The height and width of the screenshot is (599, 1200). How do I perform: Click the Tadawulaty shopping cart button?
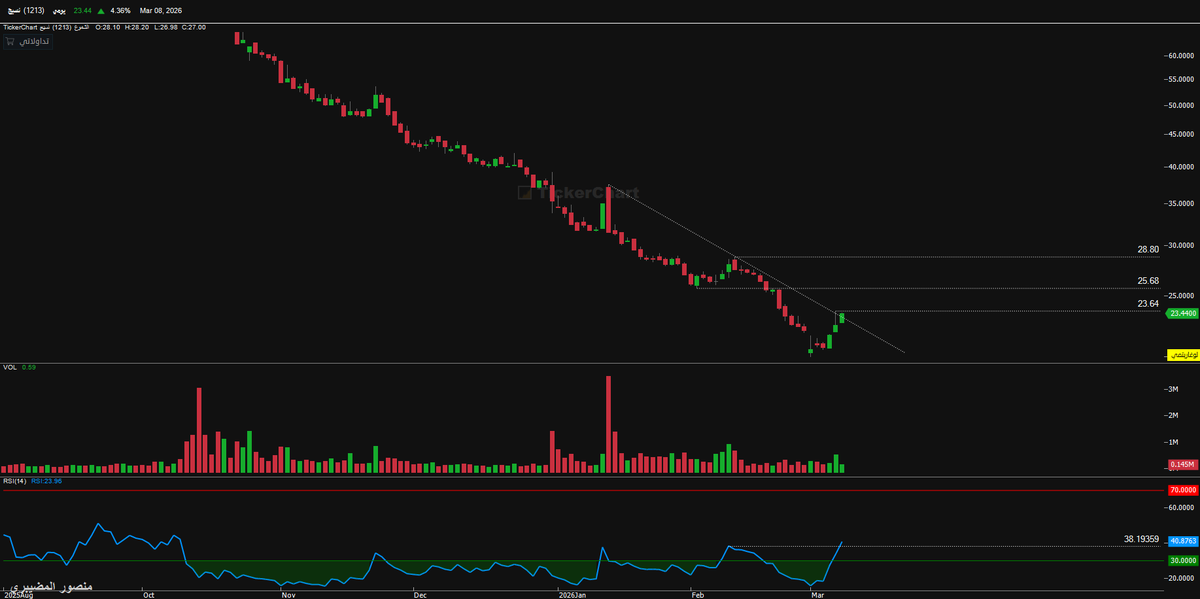tap(28, 41)
